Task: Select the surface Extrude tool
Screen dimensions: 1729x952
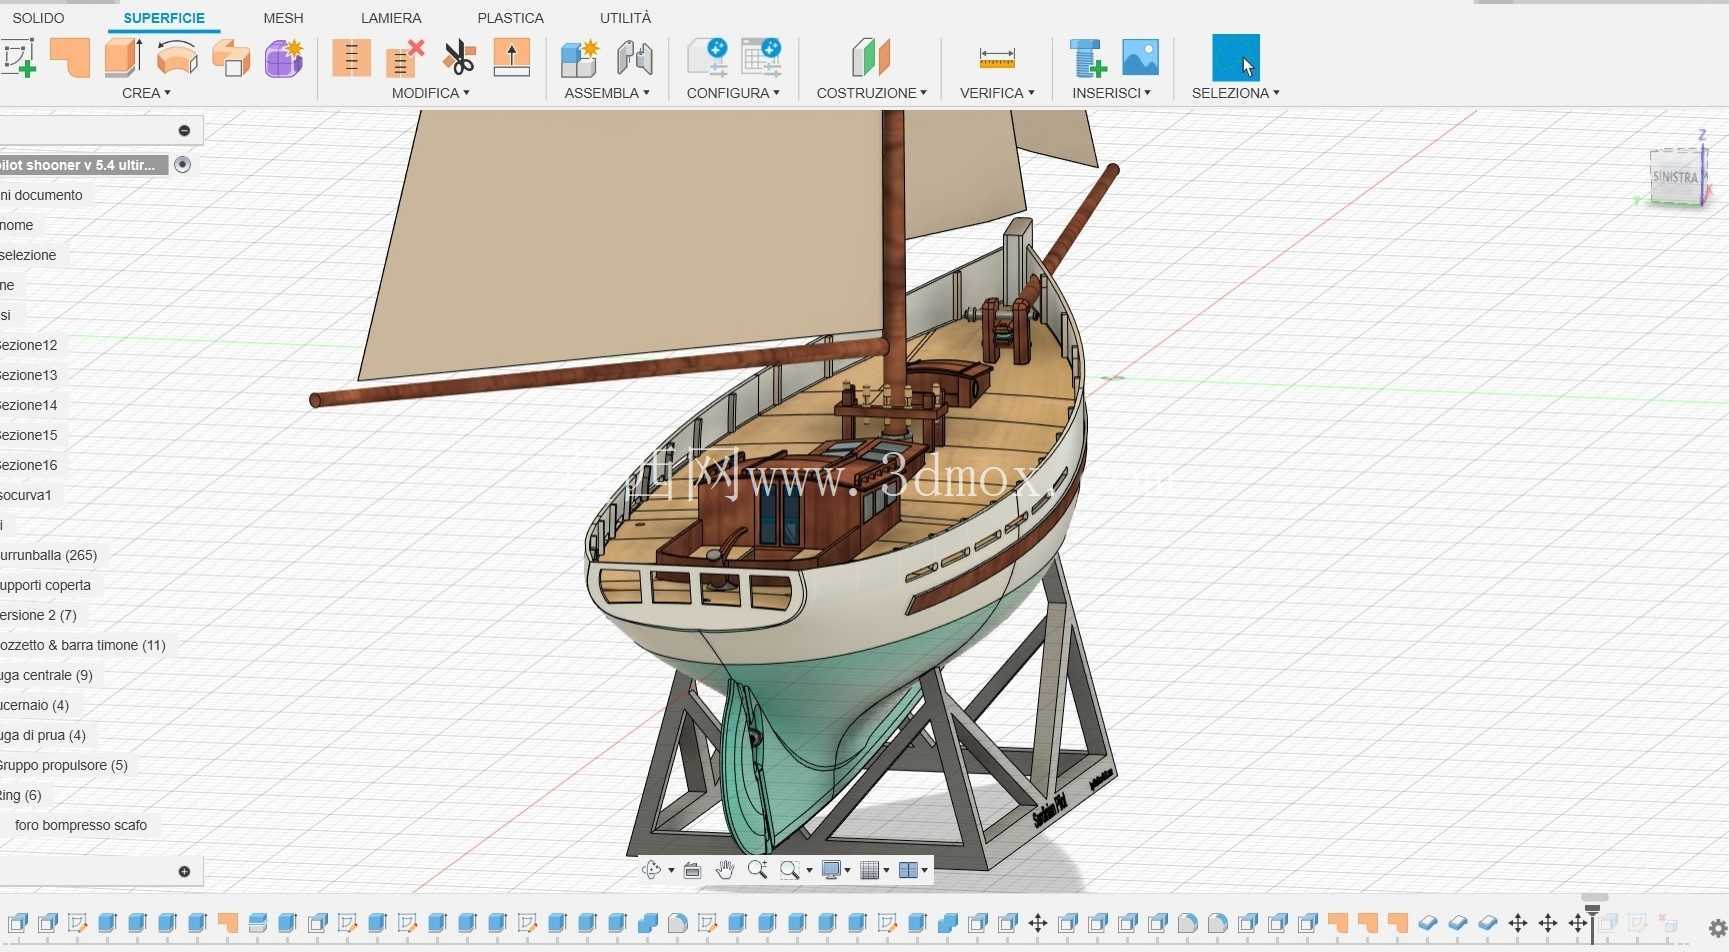Action: [124, 58]
